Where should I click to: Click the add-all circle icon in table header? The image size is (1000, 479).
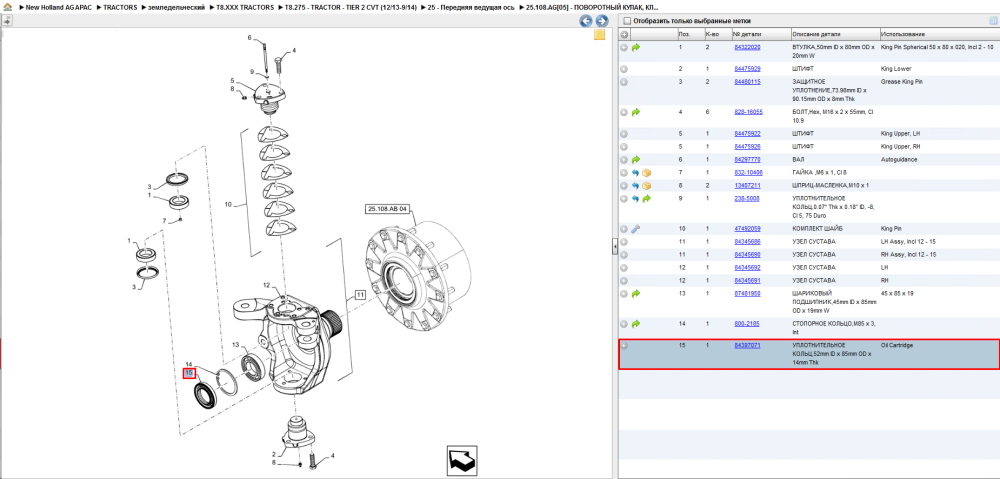pyautogui.click(x=624, y=34)
